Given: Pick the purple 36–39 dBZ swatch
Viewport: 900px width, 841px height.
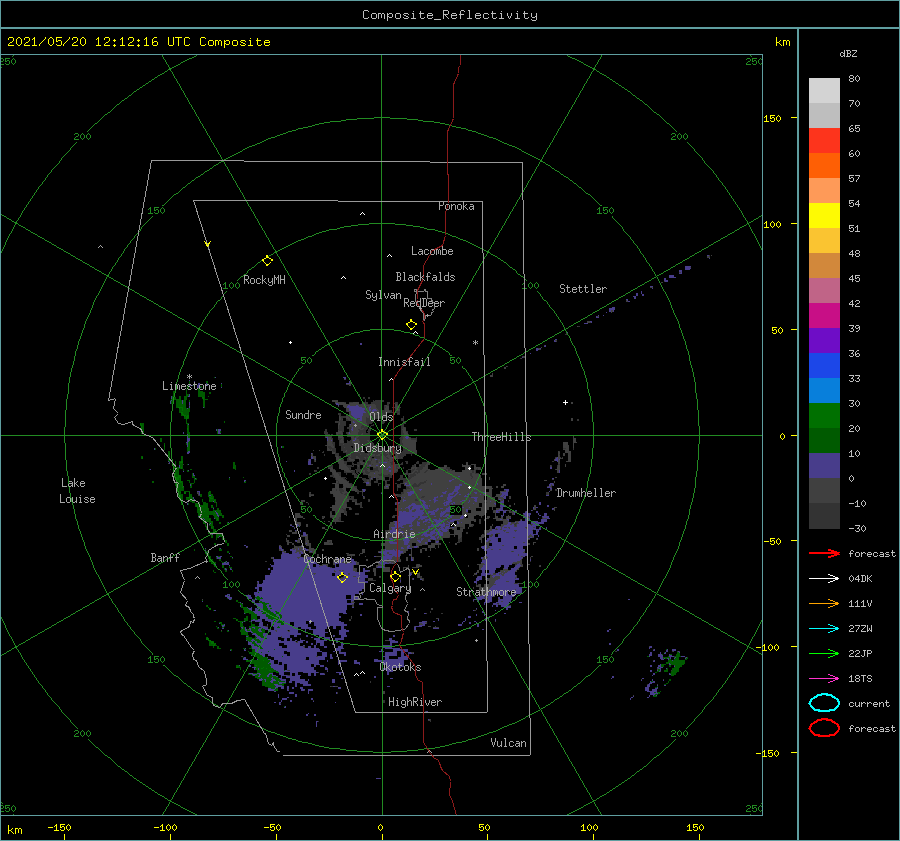Looking at the screenshot, I should (x=824, y=341).
